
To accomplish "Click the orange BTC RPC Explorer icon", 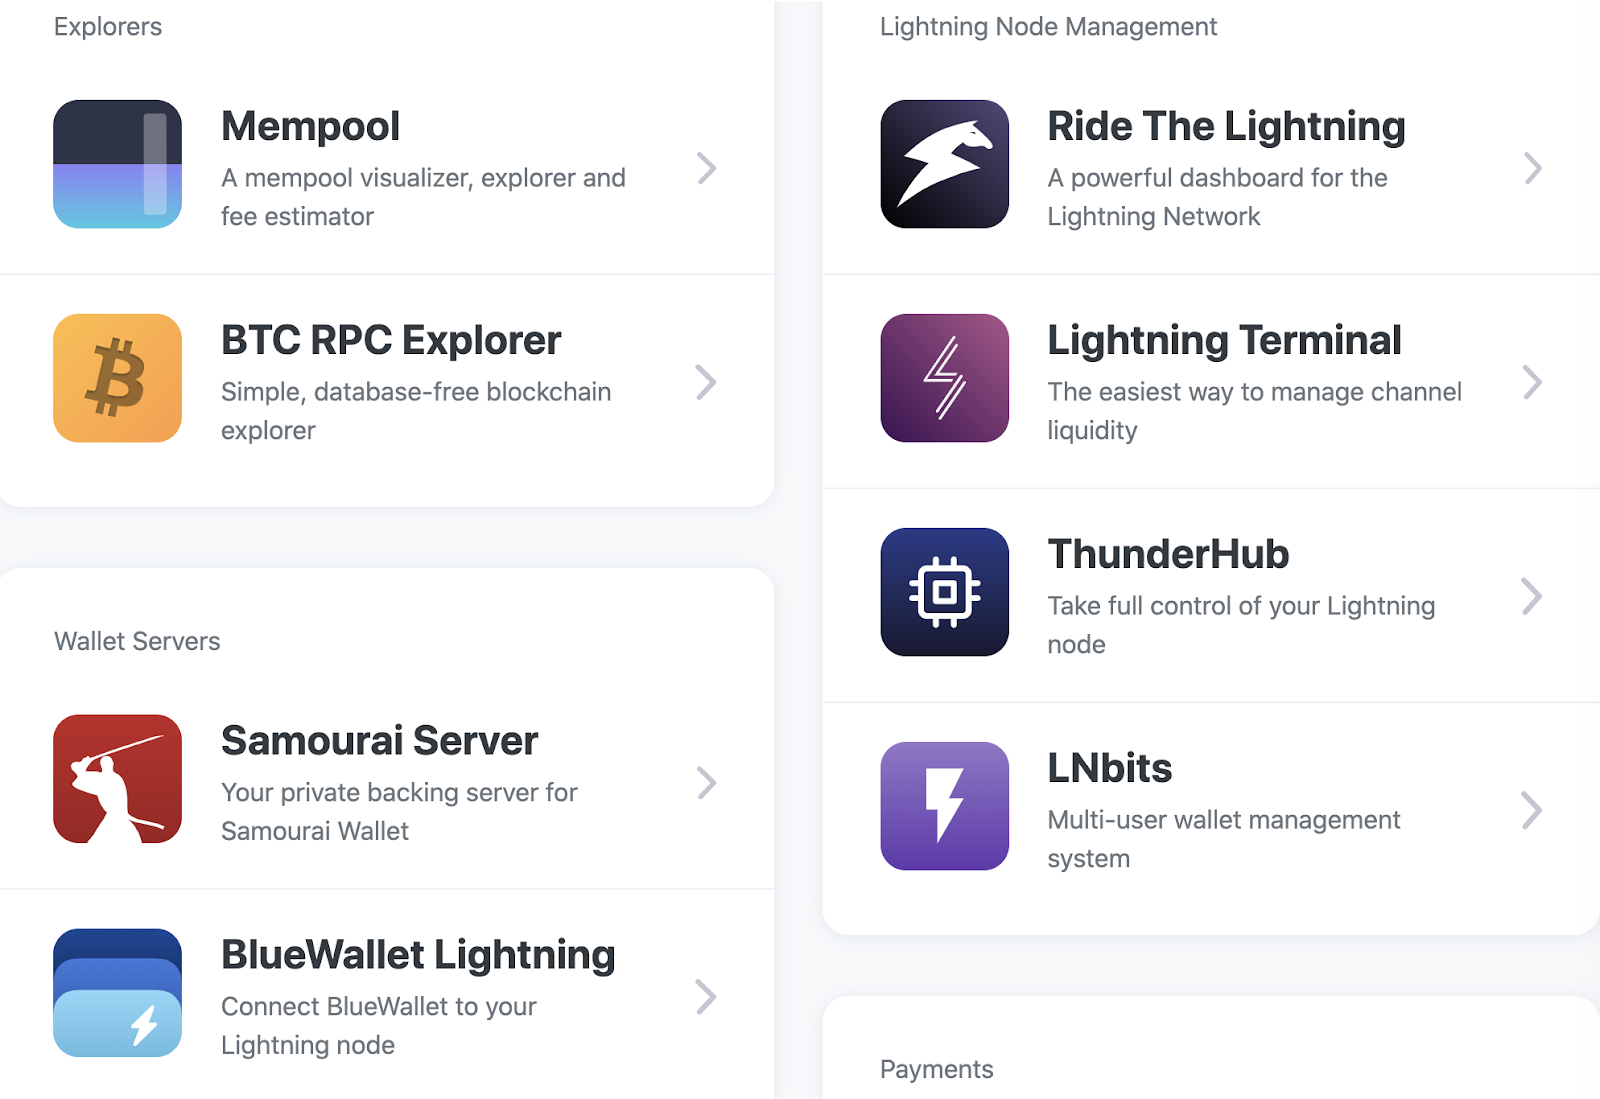I will pos(117,378).
